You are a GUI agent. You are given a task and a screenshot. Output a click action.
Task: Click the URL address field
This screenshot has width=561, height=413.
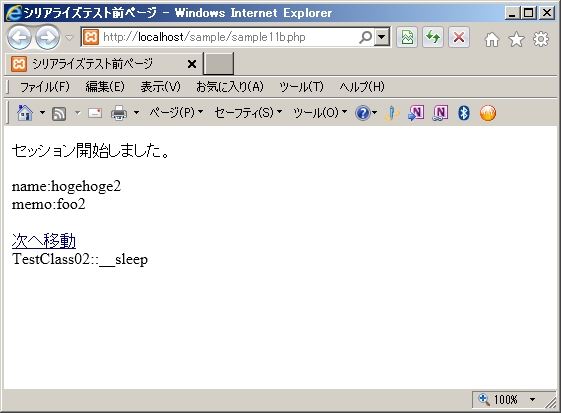[229, 37]
